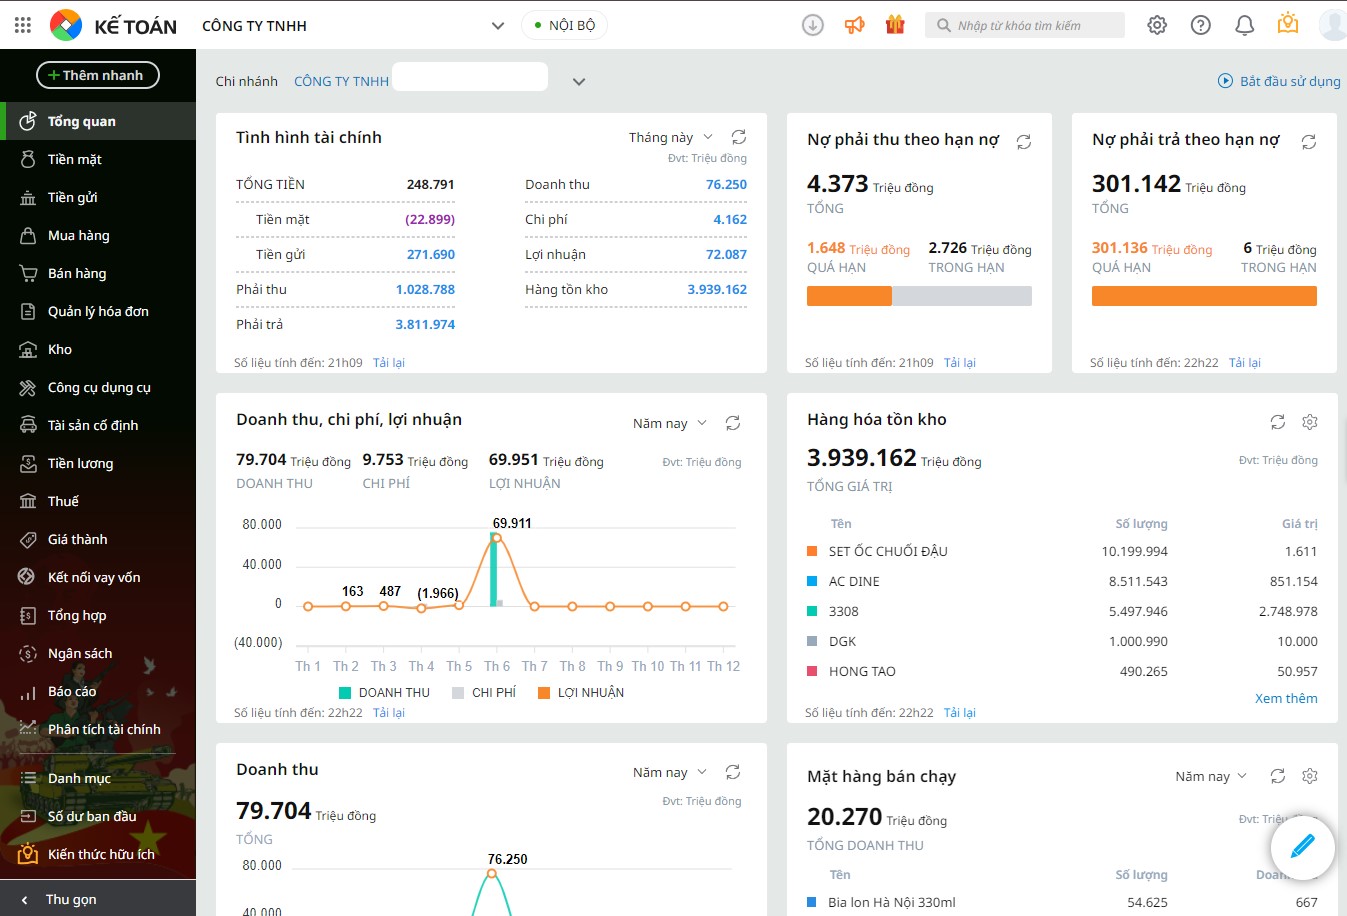Click the gift box icon
The width and height of the screenshot is (1347, 916).
click(895, 25)
